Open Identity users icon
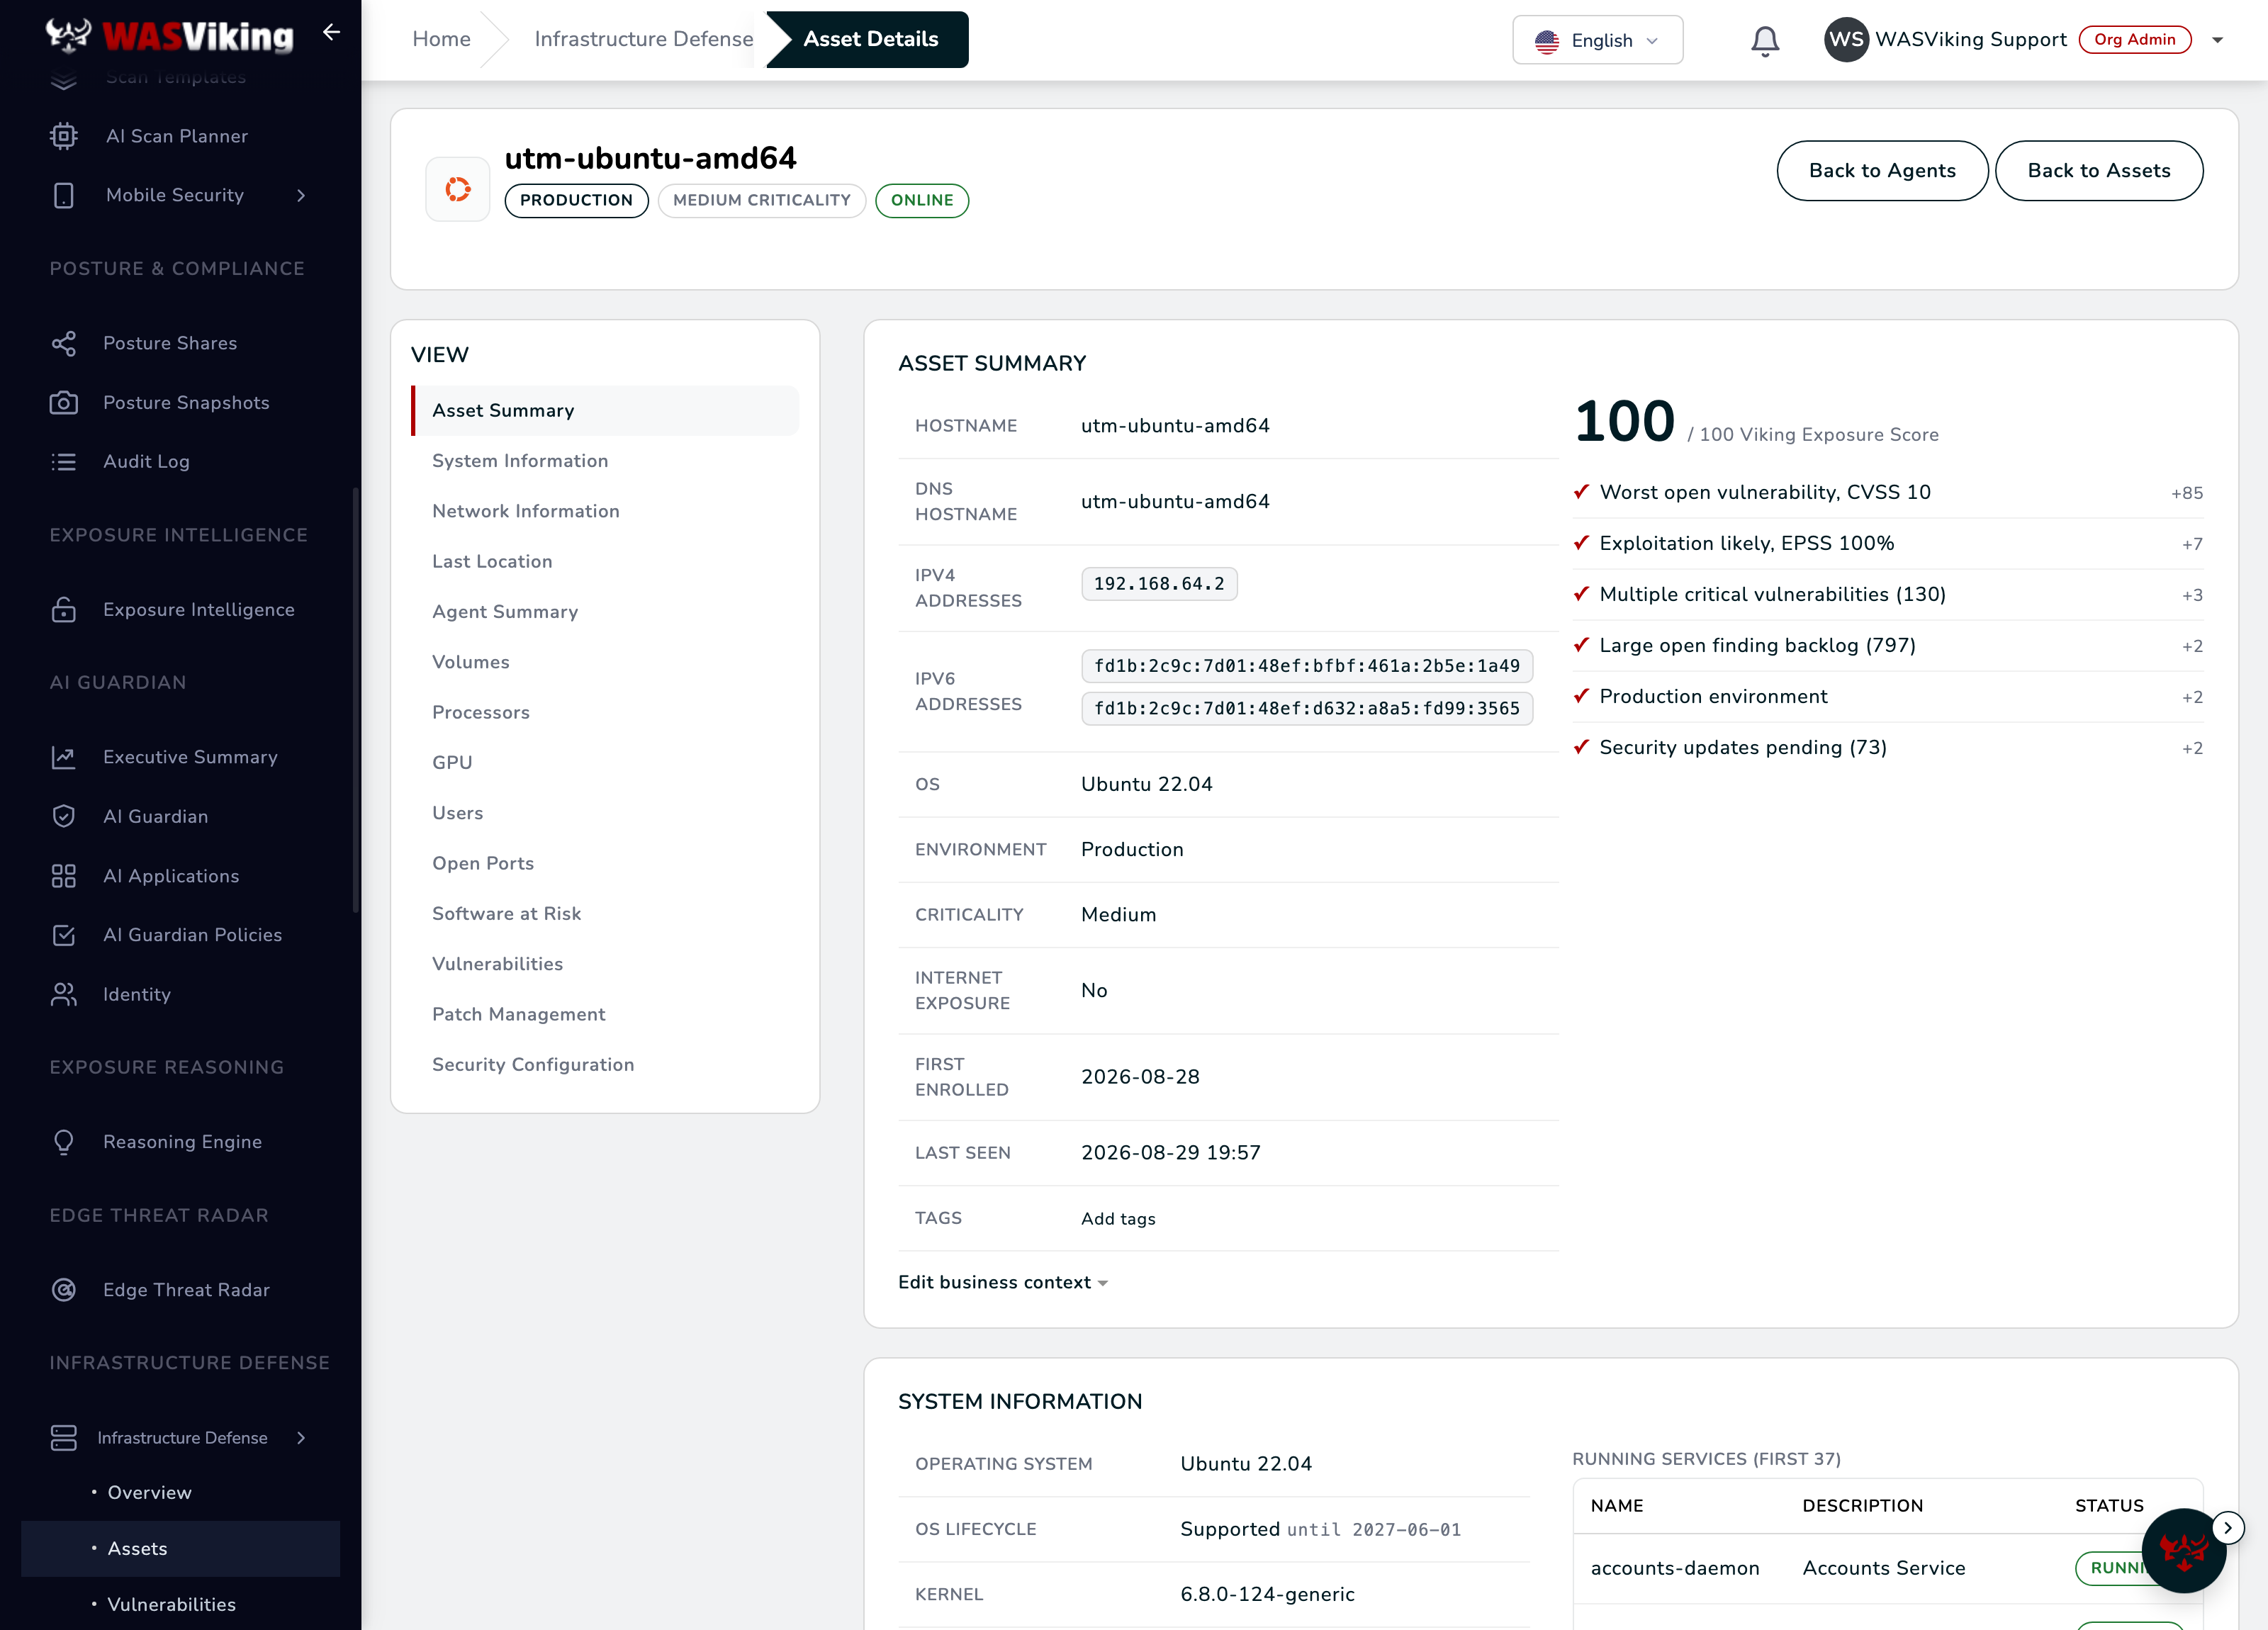Viewport: 2268px width, 1630px height. [64, 994]
